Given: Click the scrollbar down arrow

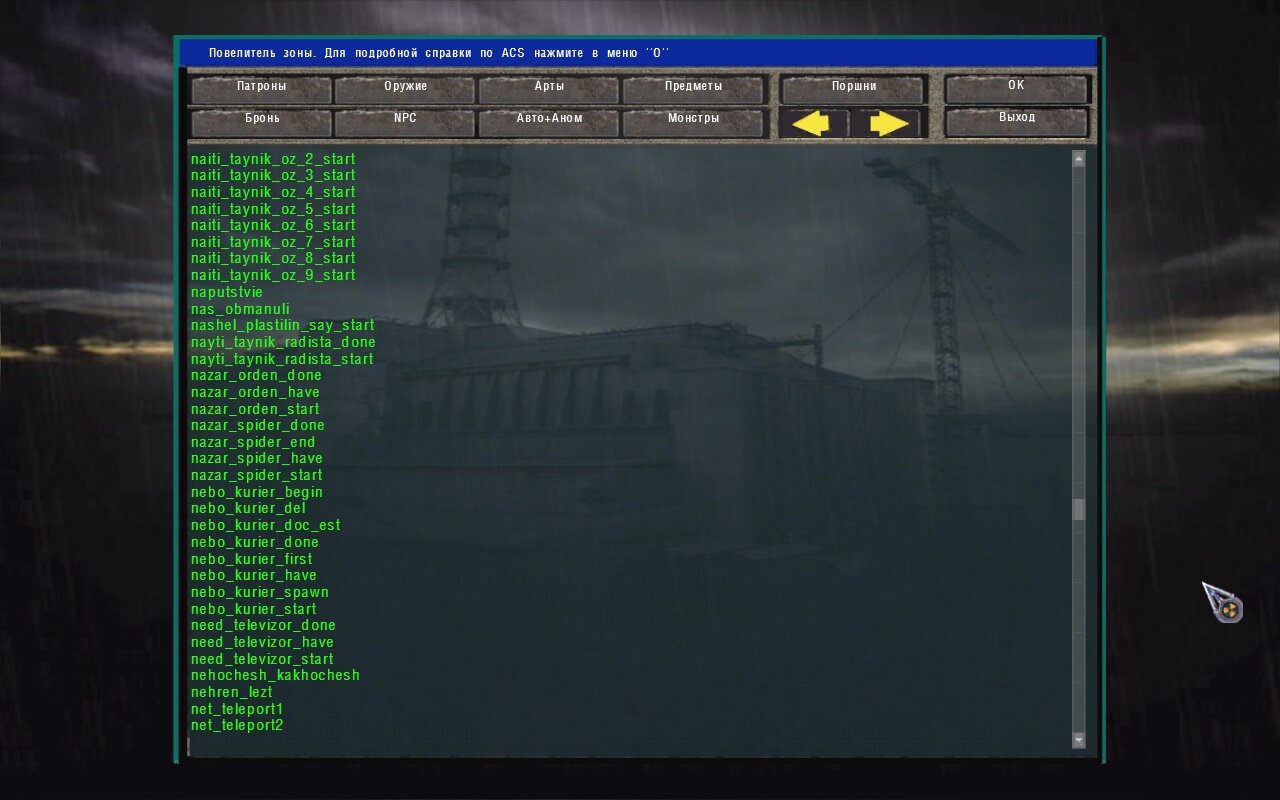Looking at the screenshot, I should 1078,740.
